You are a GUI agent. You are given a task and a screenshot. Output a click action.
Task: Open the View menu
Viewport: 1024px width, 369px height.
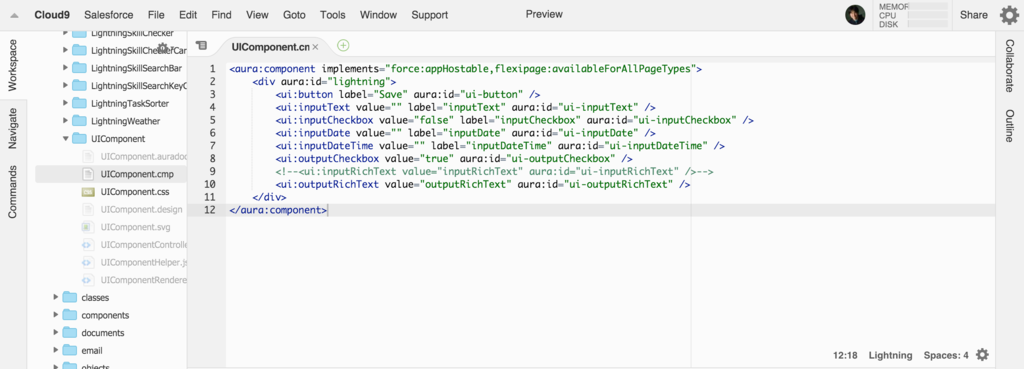coord(257,15)
